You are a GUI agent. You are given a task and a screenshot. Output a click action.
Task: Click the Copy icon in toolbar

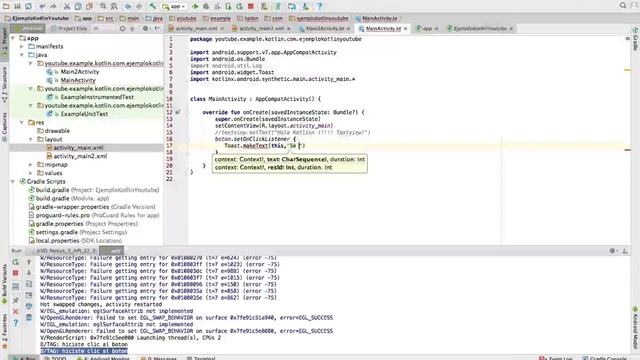78,6
